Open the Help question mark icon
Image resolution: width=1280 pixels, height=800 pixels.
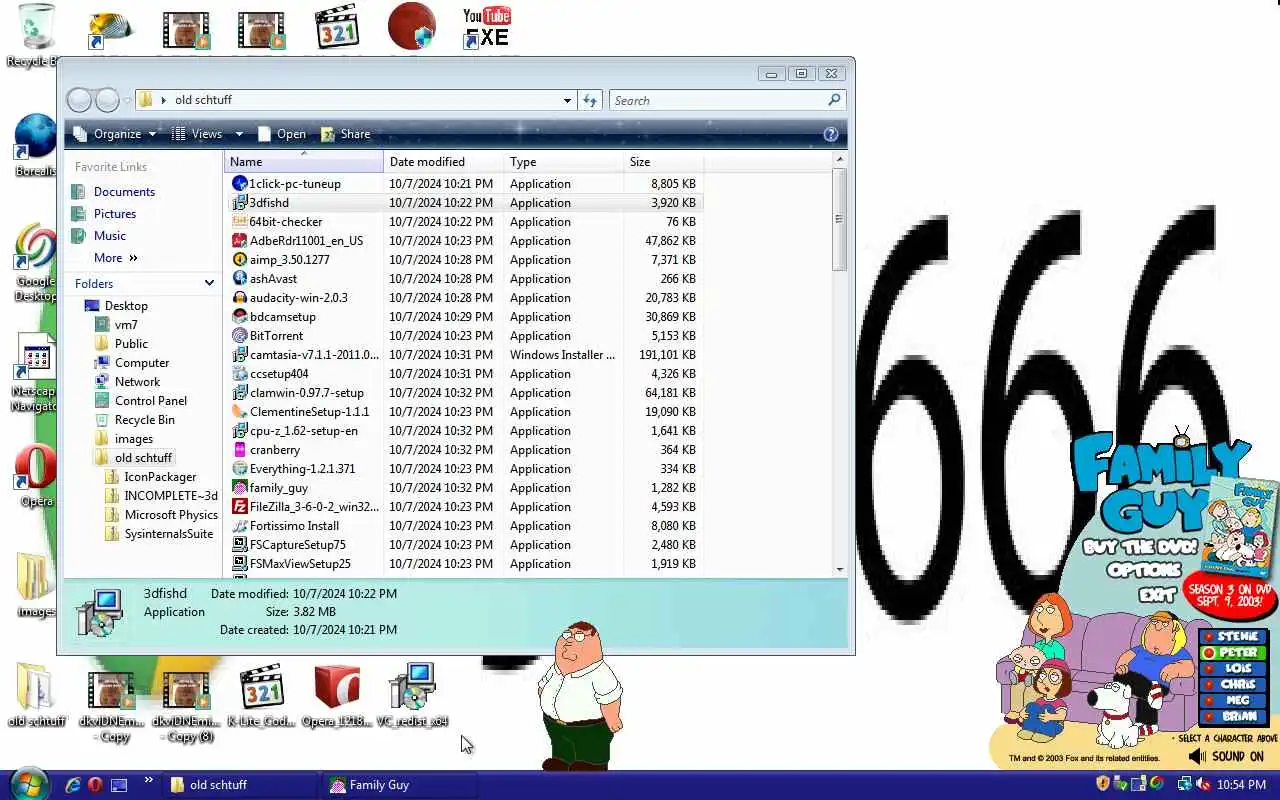coord(830,134)
